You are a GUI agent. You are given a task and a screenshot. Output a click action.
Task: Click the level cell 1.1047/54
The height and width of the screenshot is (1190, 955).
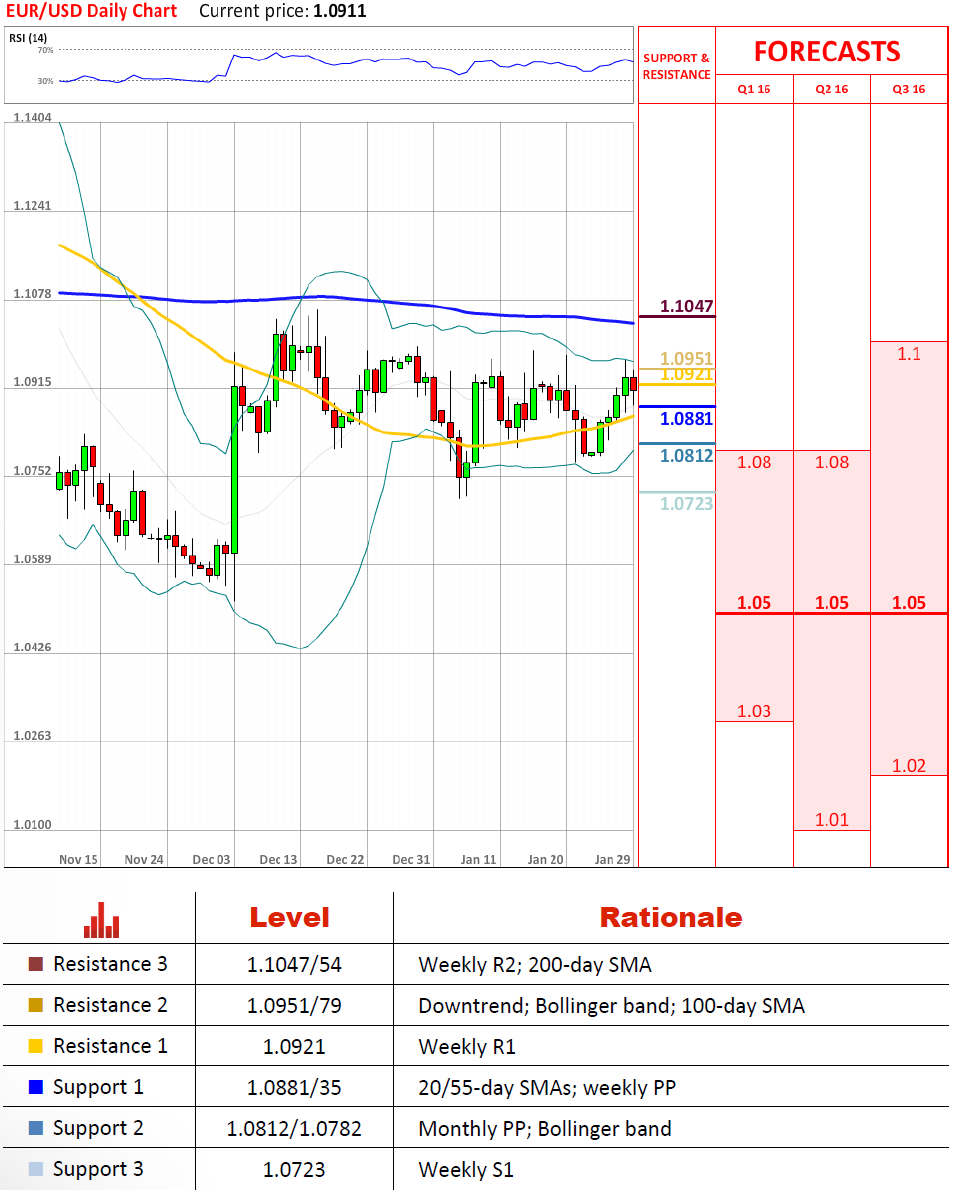pos(294,965)
